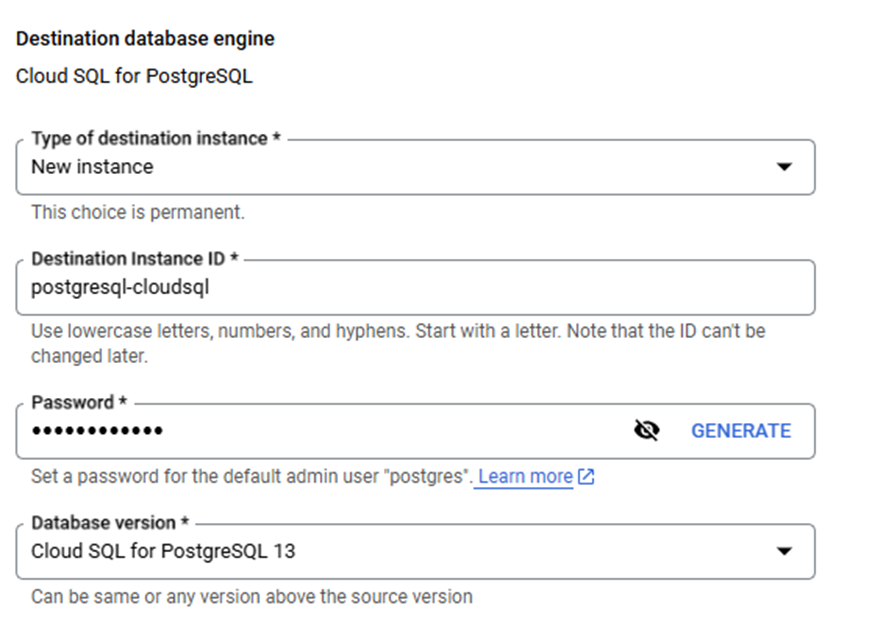Click the GENERATE password button
The width and height of the screenshot is (872, 636).
coord(741,431)
